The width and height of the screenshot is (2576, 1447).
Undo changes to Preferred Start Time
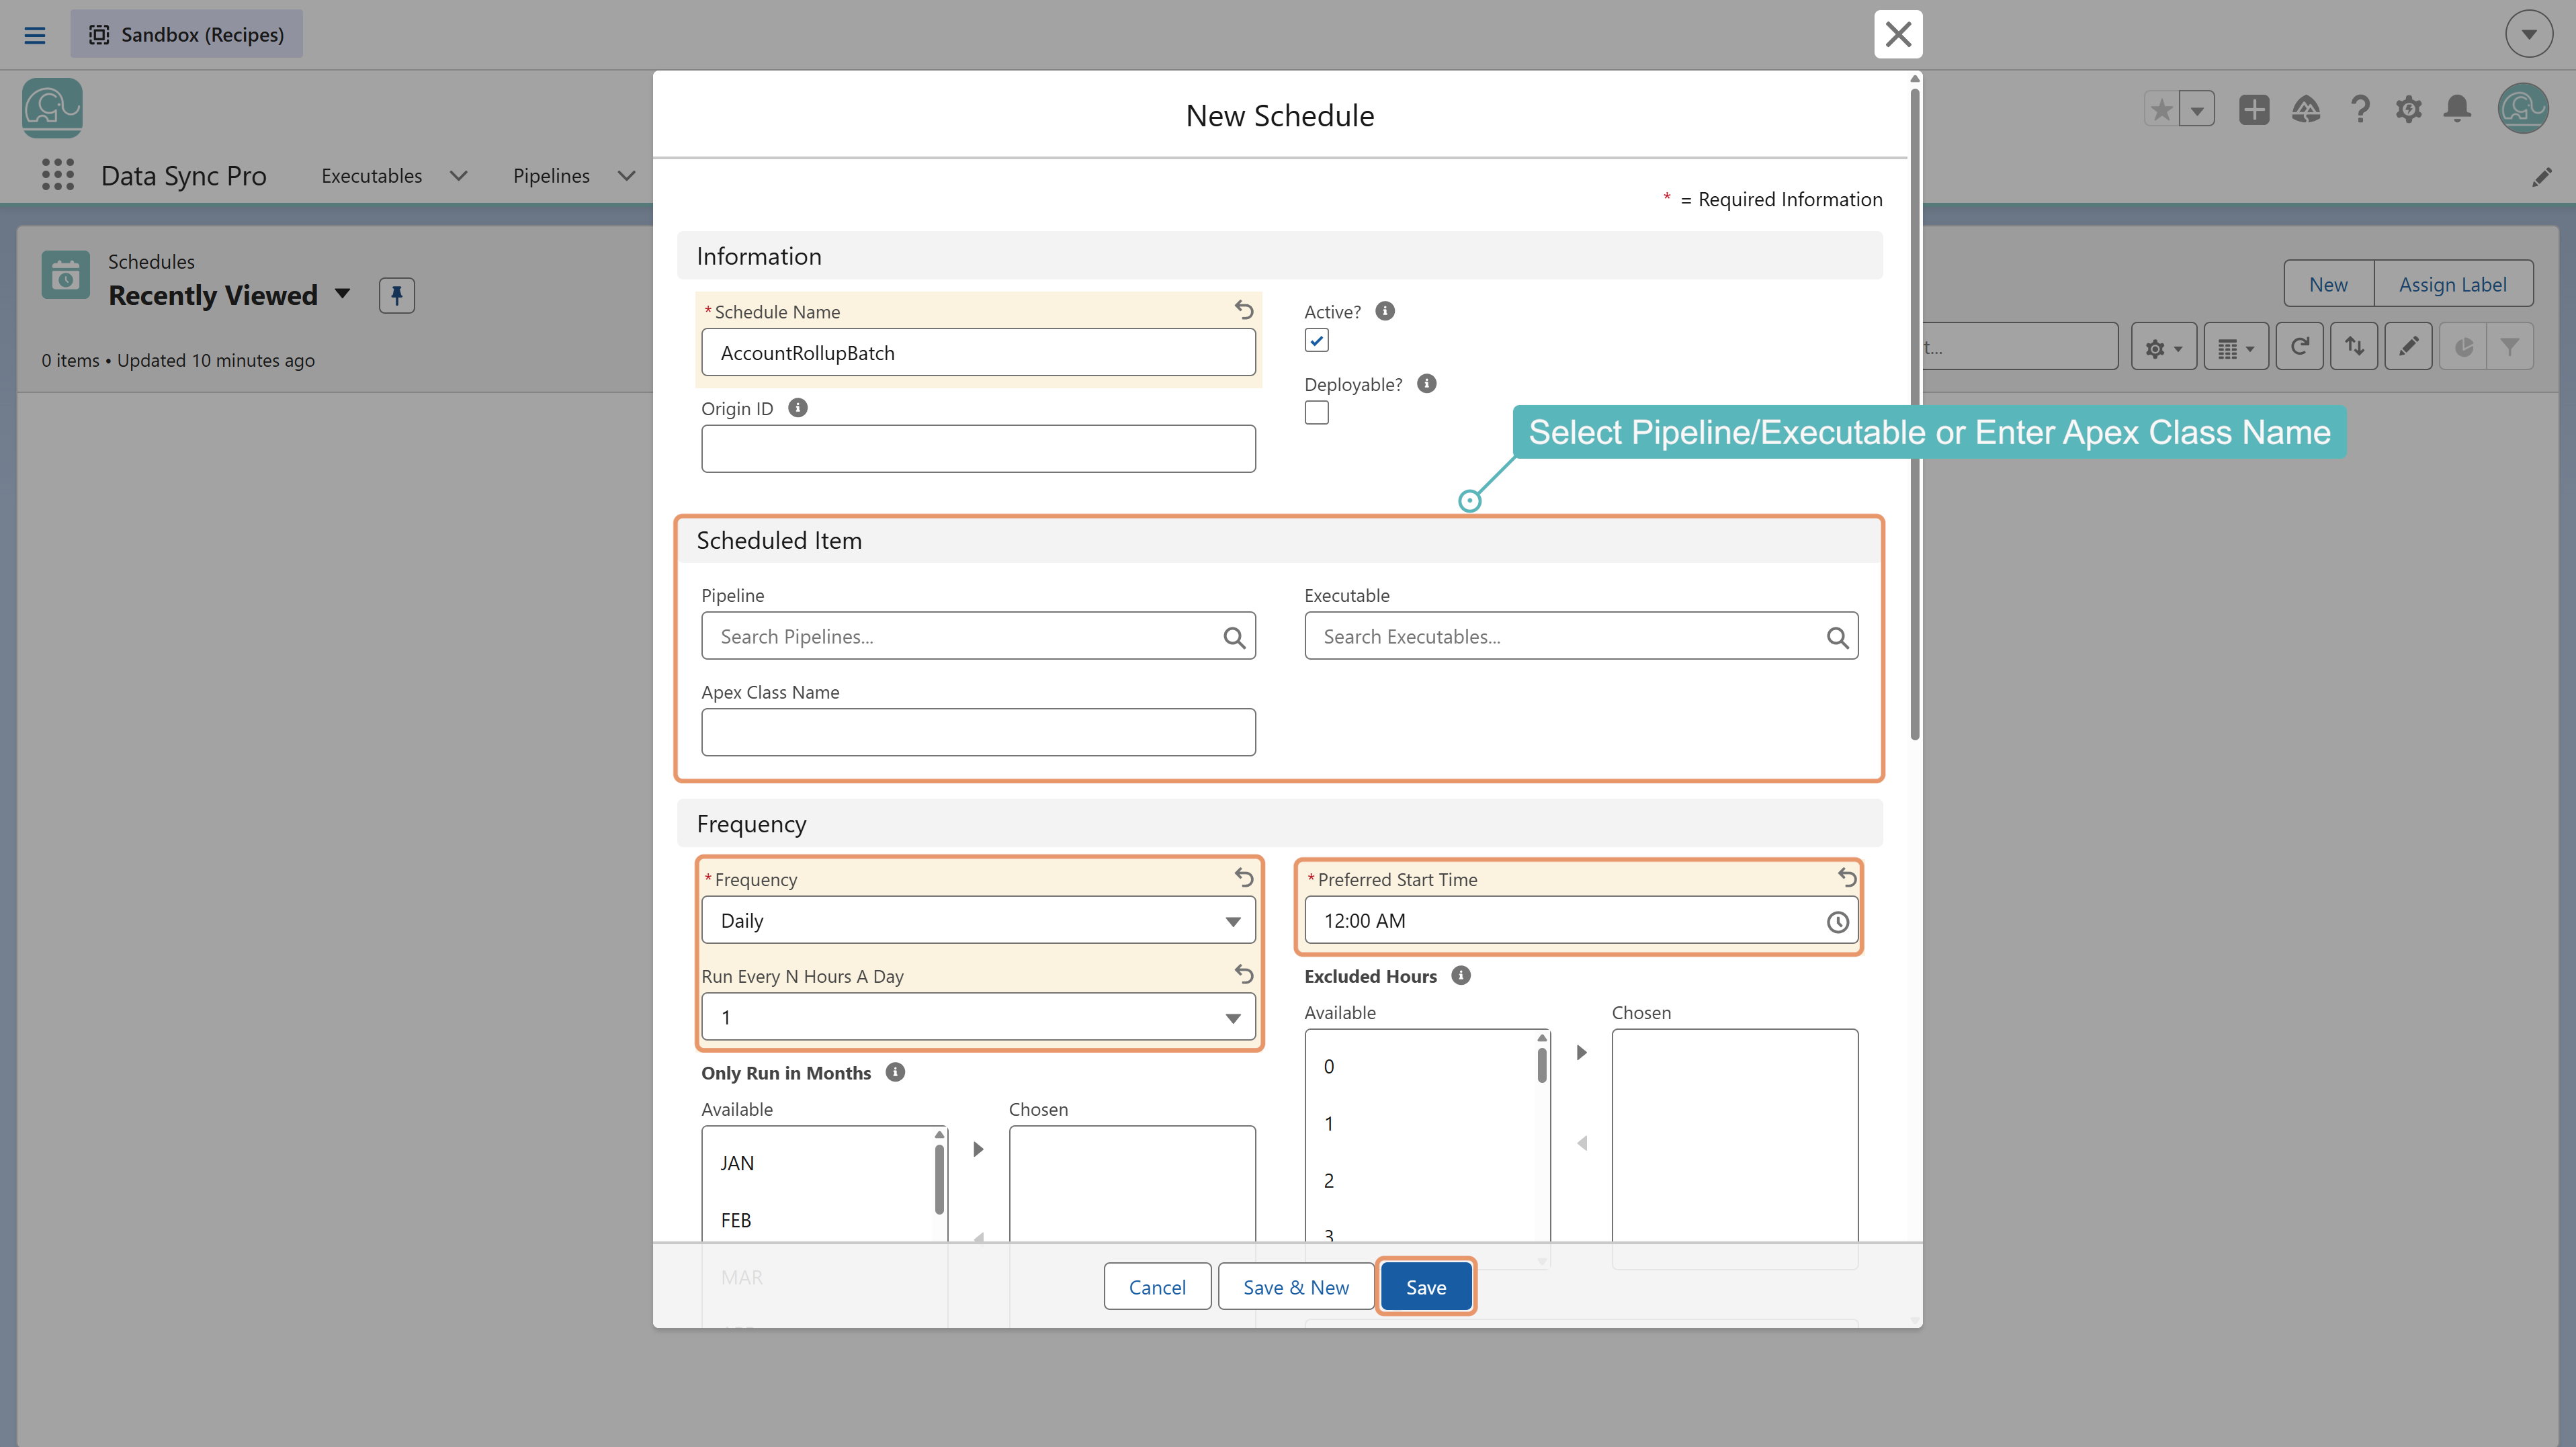coord(1847,877)
